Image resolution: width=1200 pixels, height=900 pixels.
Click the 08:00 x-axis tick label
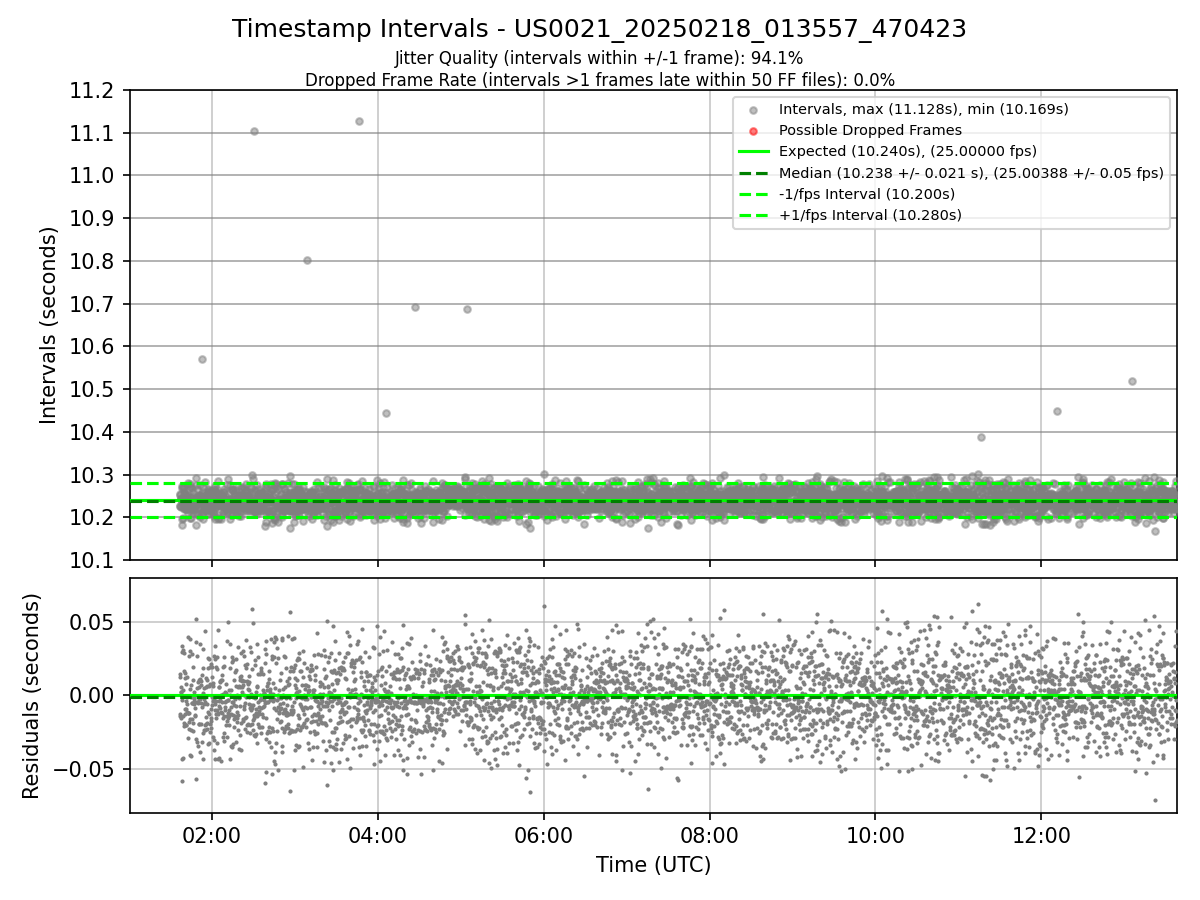(x=709, y=835)
